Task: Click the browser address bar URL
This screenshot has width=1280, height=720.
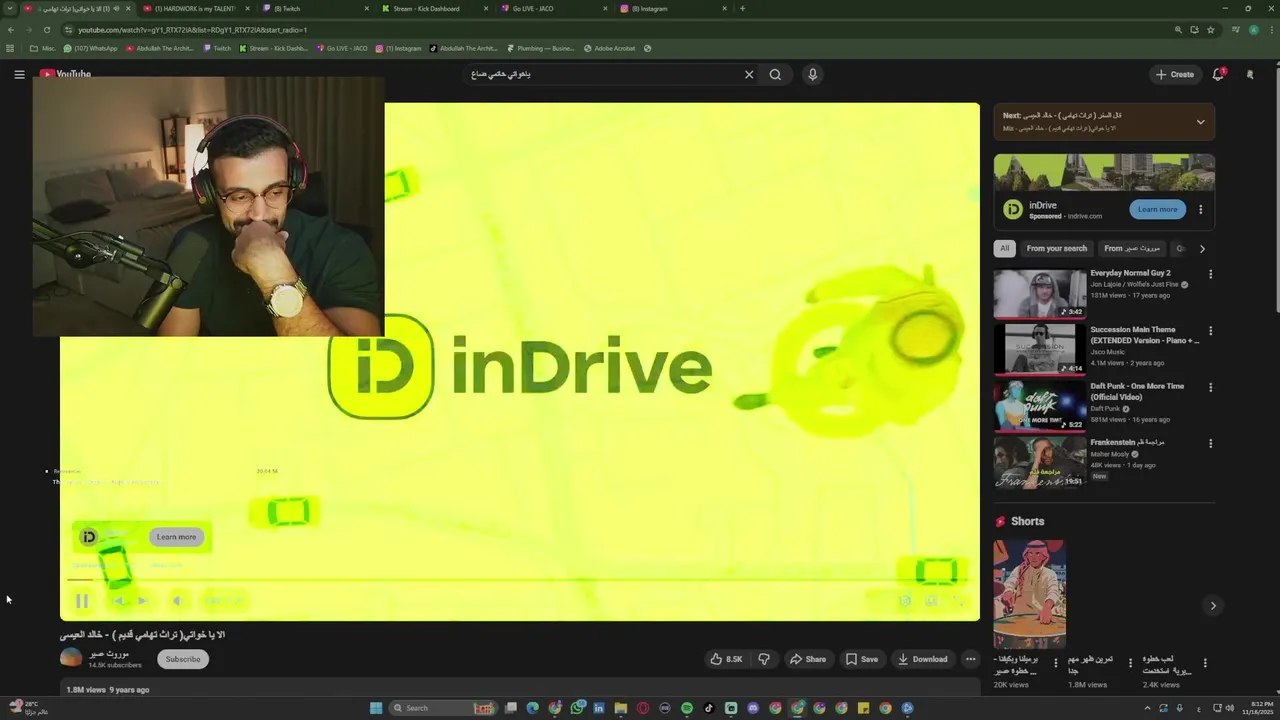Action: (x=193, y=30)
